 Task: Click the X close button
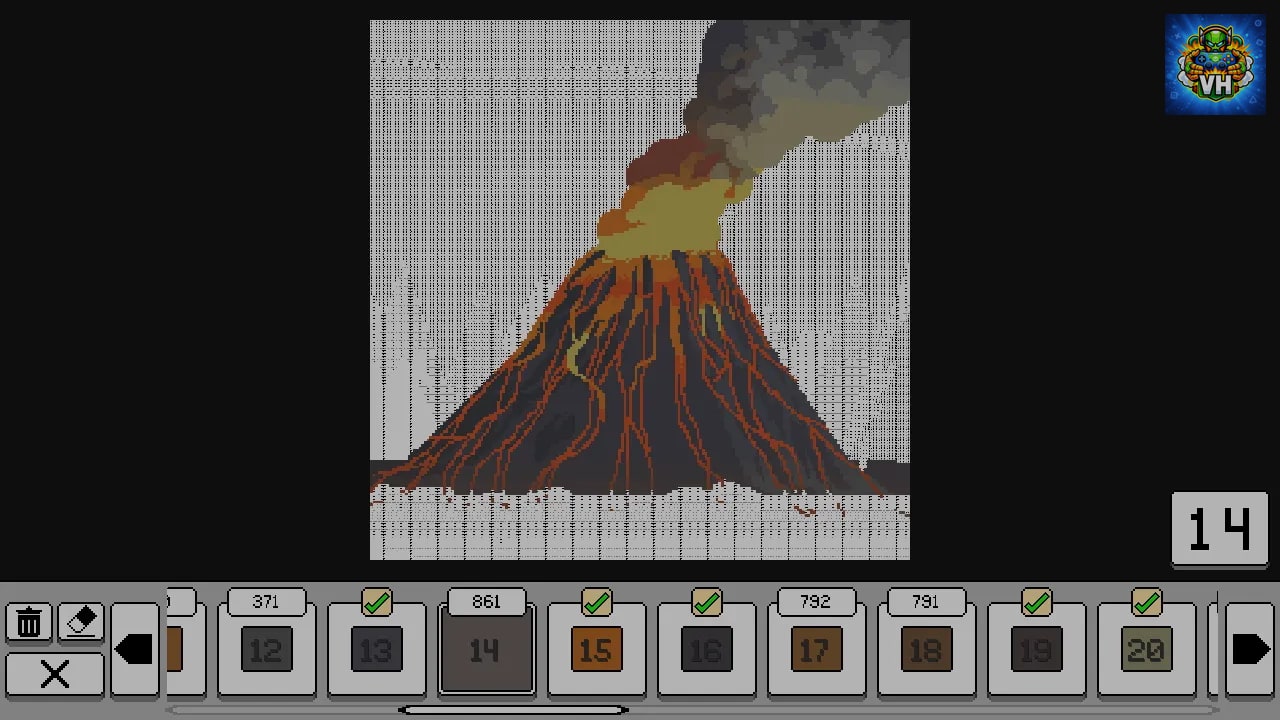(x=55, y=673)
